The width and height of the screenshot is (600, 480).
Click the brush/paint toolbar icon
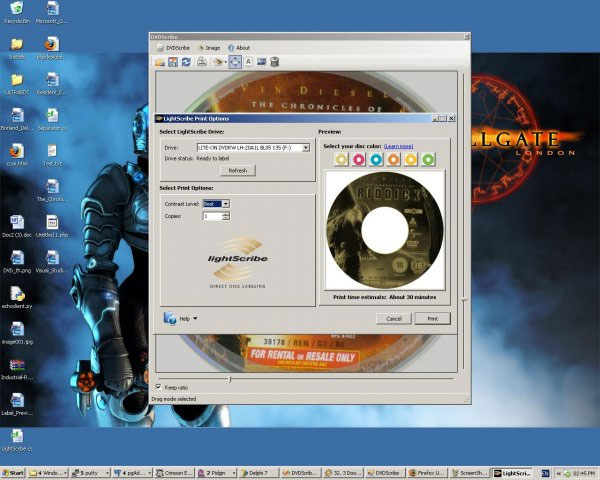(218, 62)
